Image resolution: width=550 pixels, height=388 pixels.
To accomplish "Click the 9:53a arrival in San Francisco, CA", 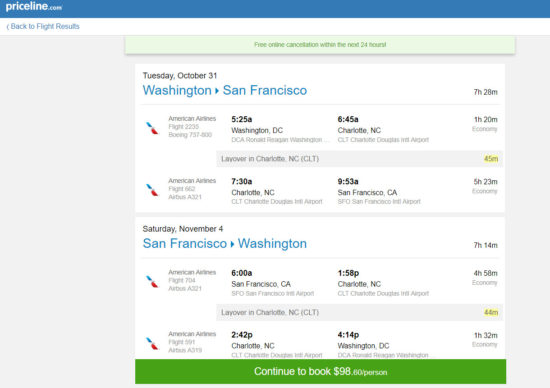I will pyautogui.click(x=348, y=181).
